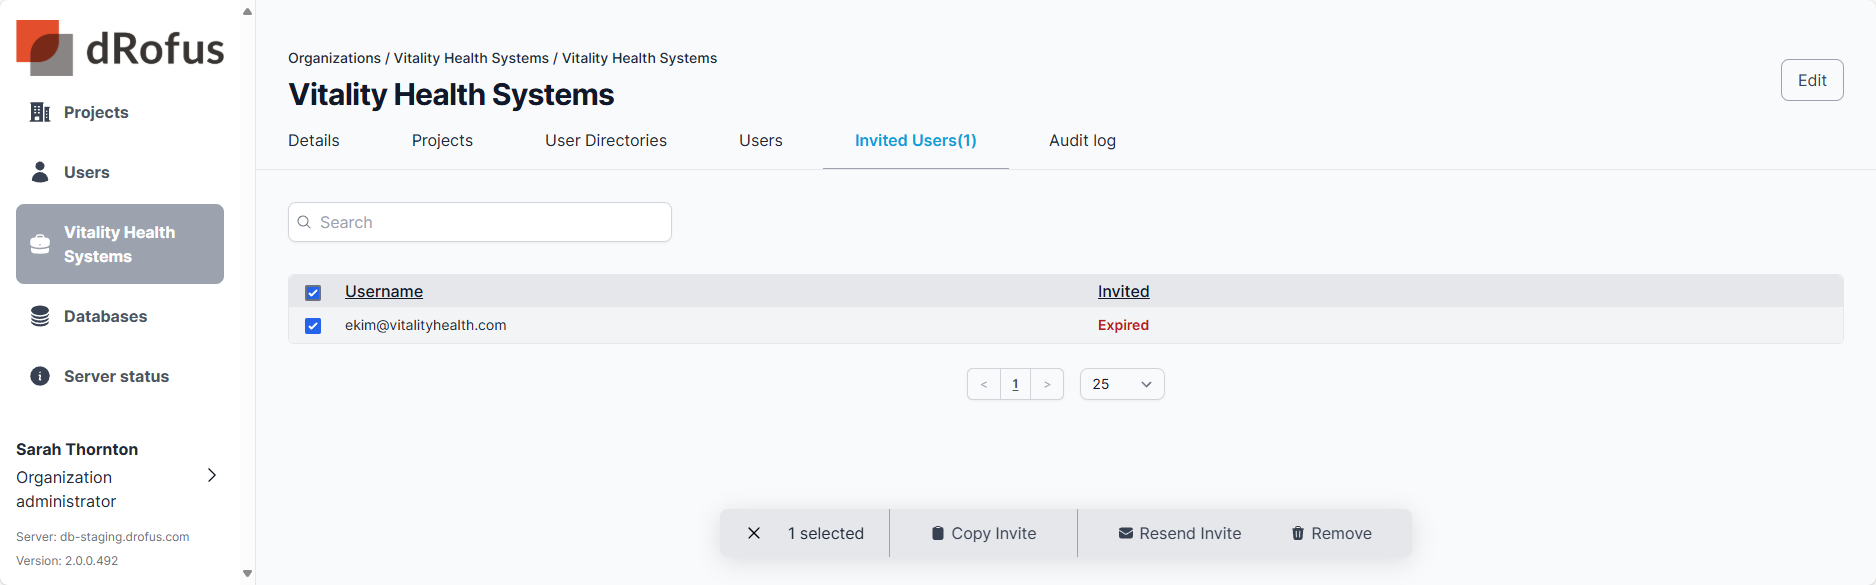Click the Vitality Health Systems briefcase icon

coord(40,244)
